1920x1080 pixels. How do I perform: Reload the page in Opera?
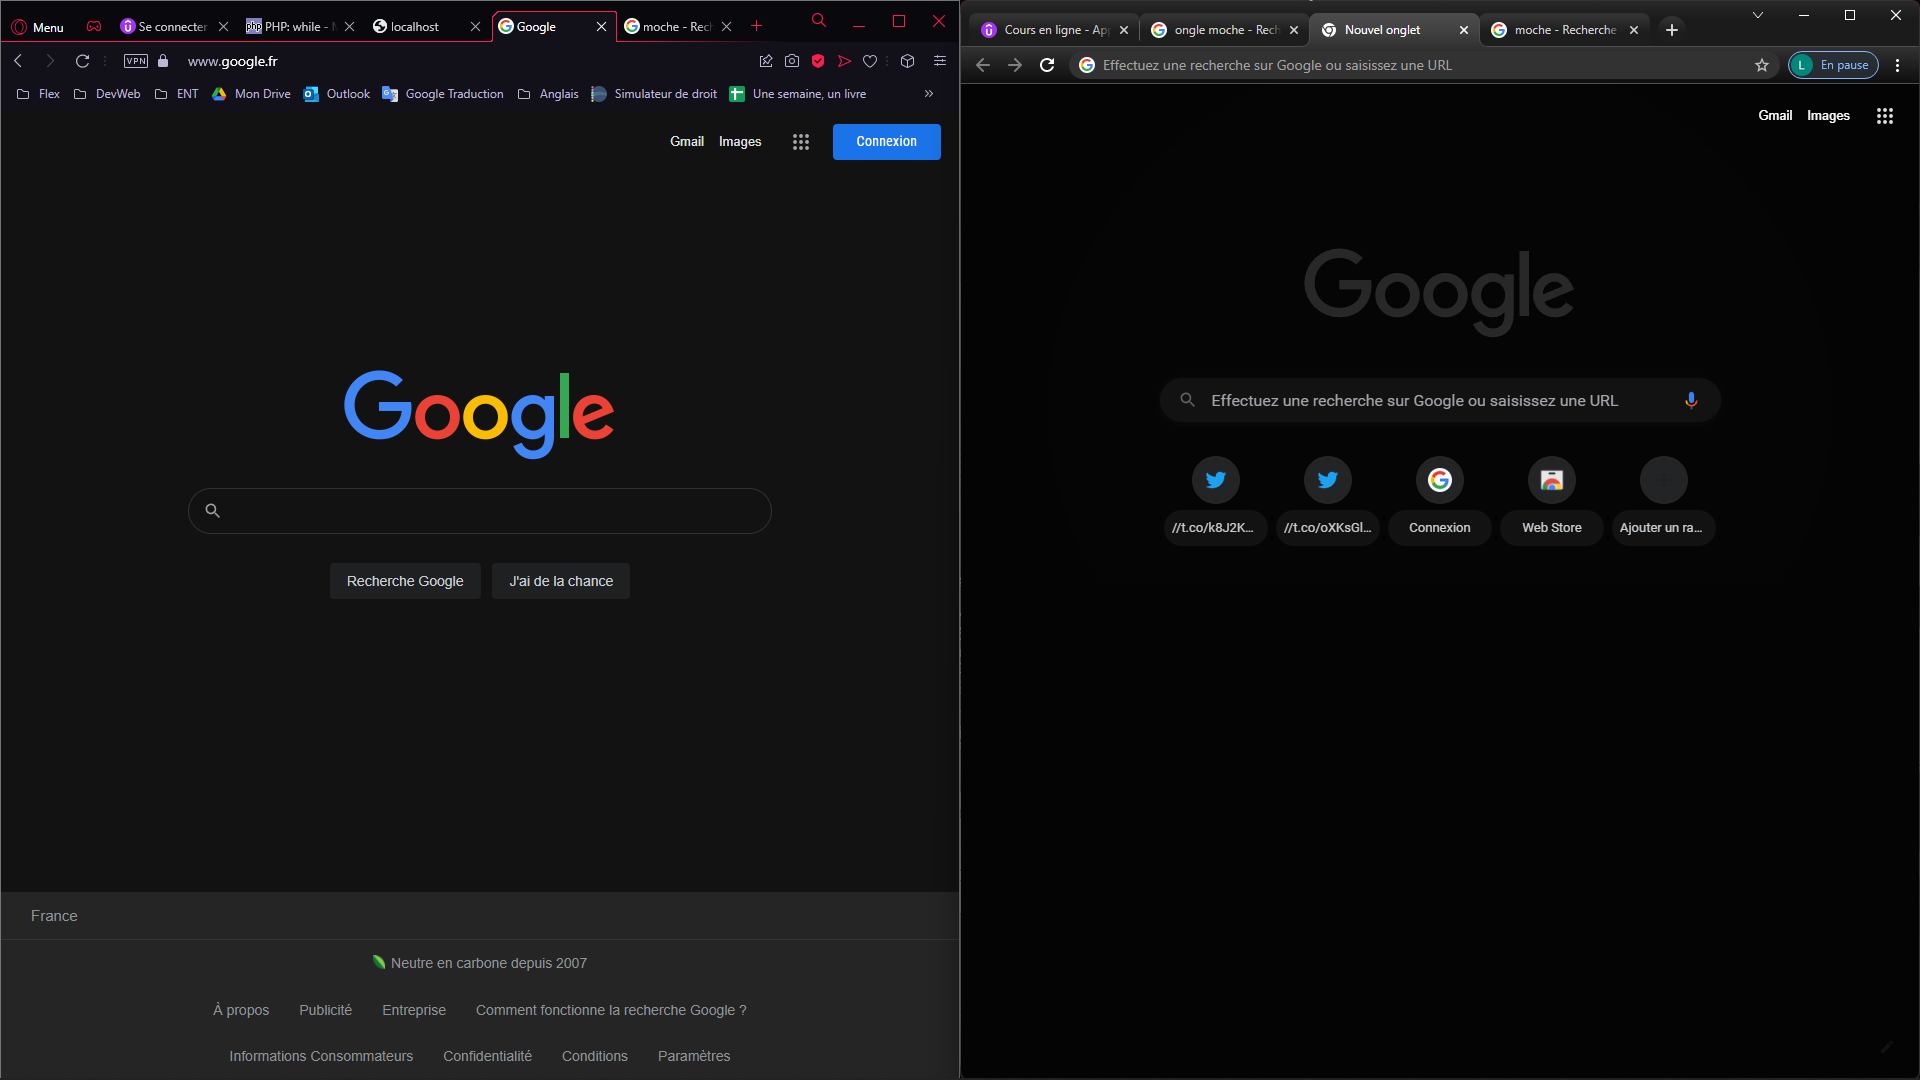(83, 61)
